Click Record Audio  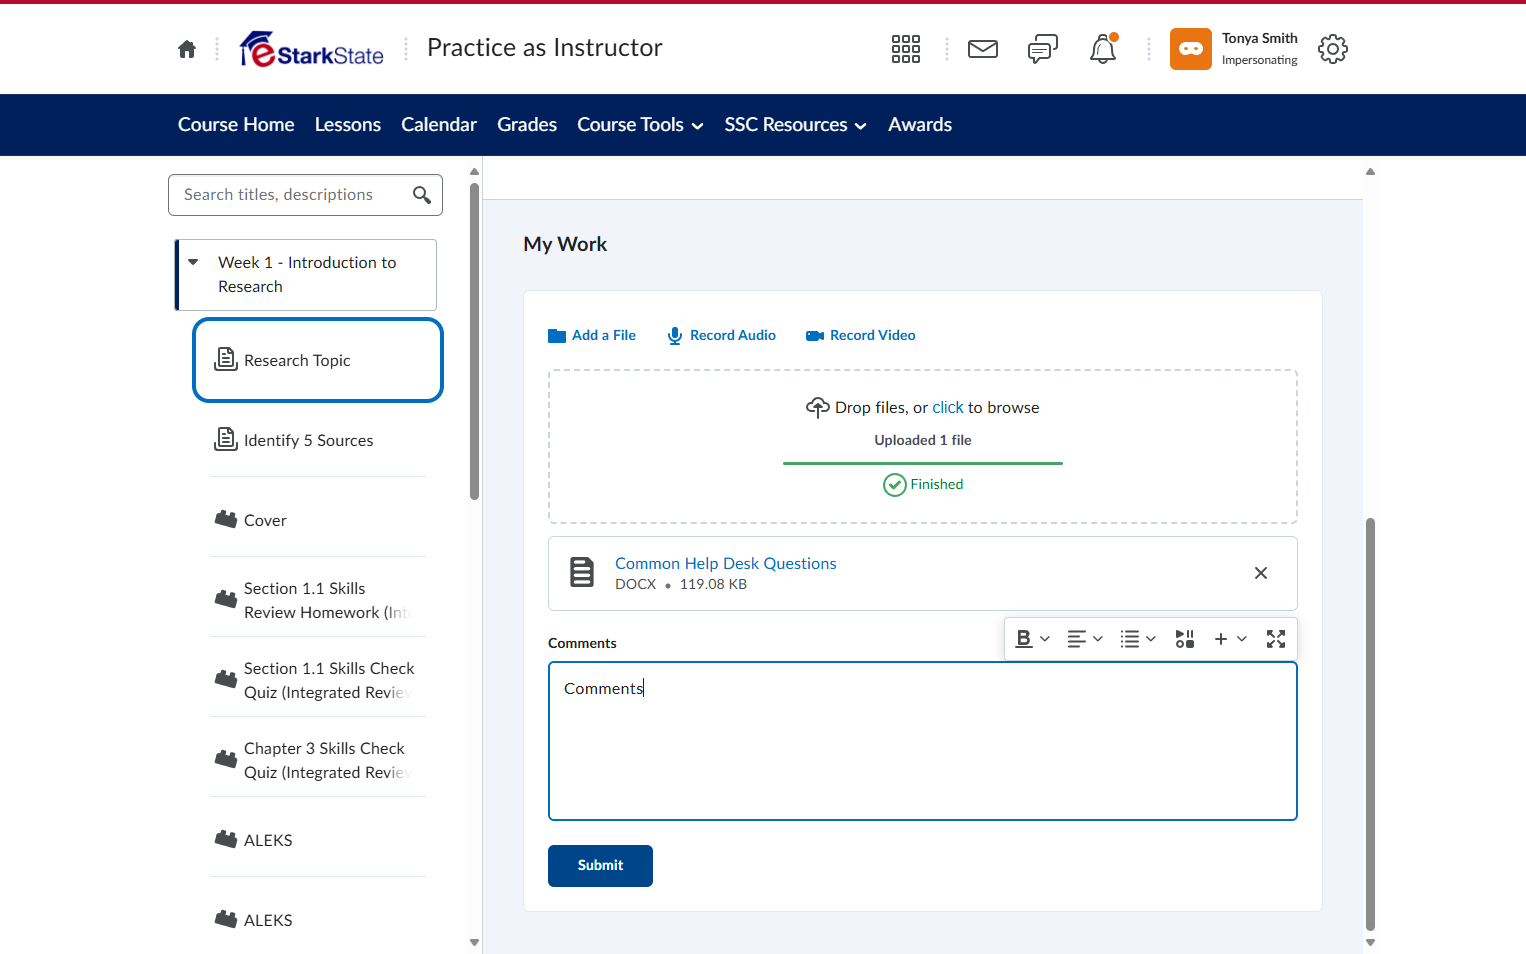tap(722, 336)
